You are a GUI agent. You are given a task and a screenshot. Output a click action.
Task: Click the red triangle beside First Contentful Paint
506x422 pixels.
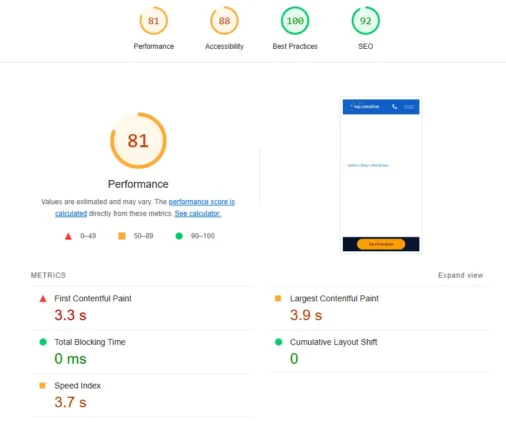click(43, 299)
